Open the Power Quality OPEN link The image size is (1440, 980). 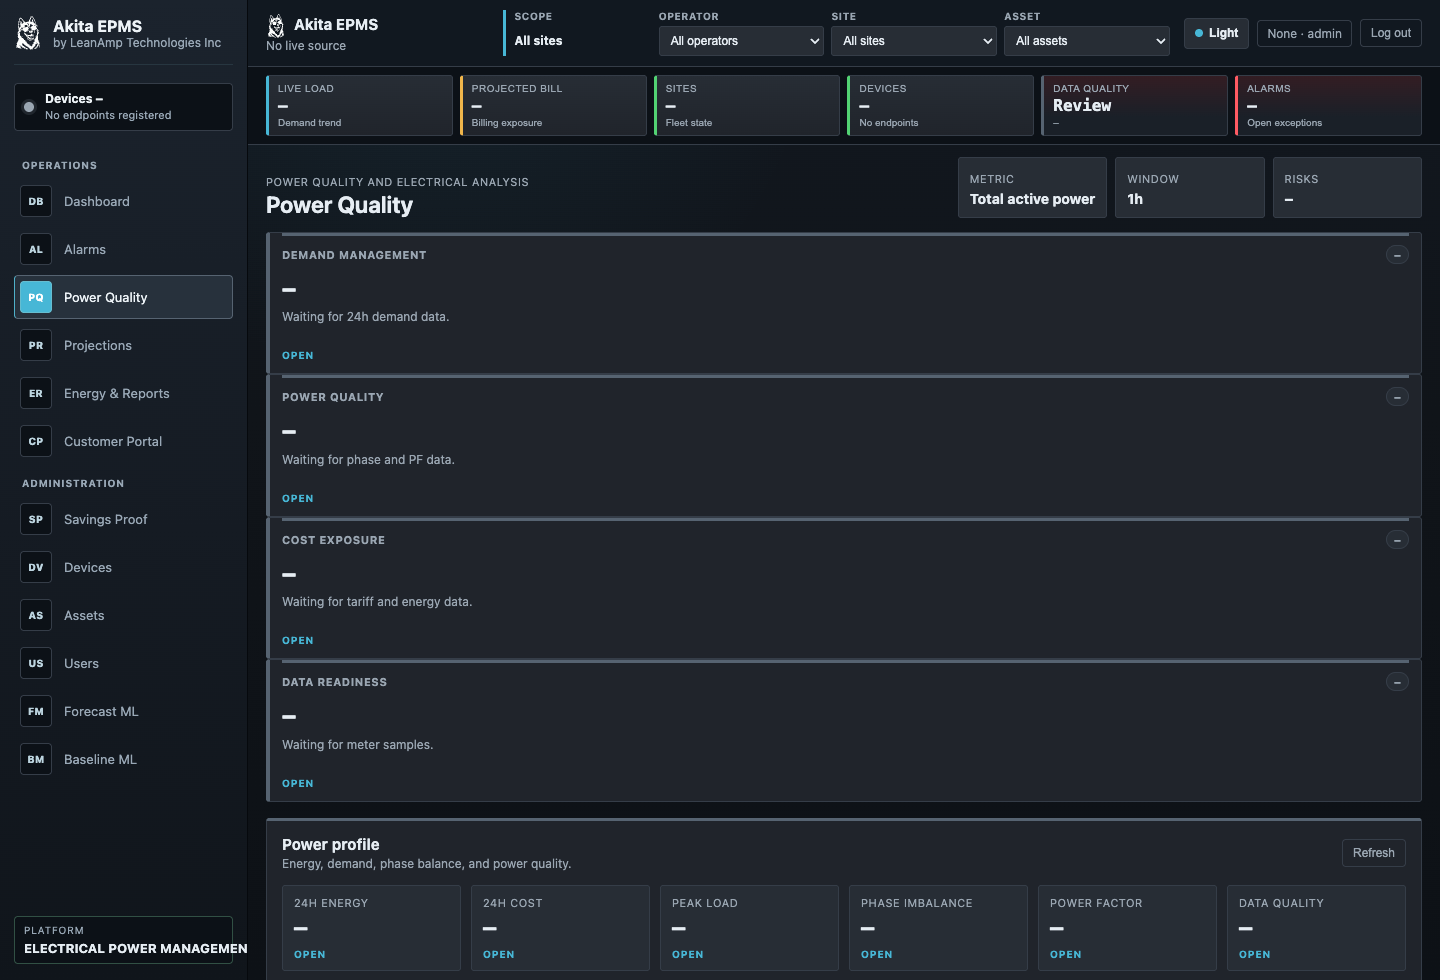click(x=298, y=498)
